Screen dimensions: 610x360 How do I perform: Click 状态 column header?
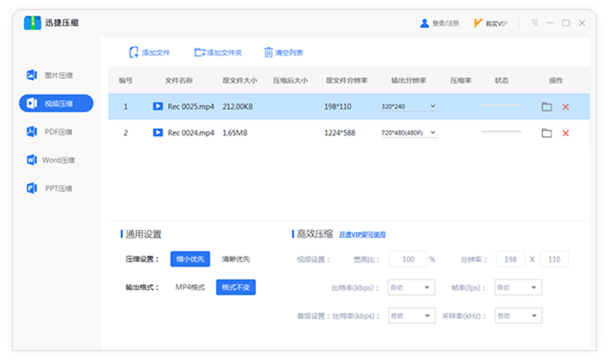[501, 81]
